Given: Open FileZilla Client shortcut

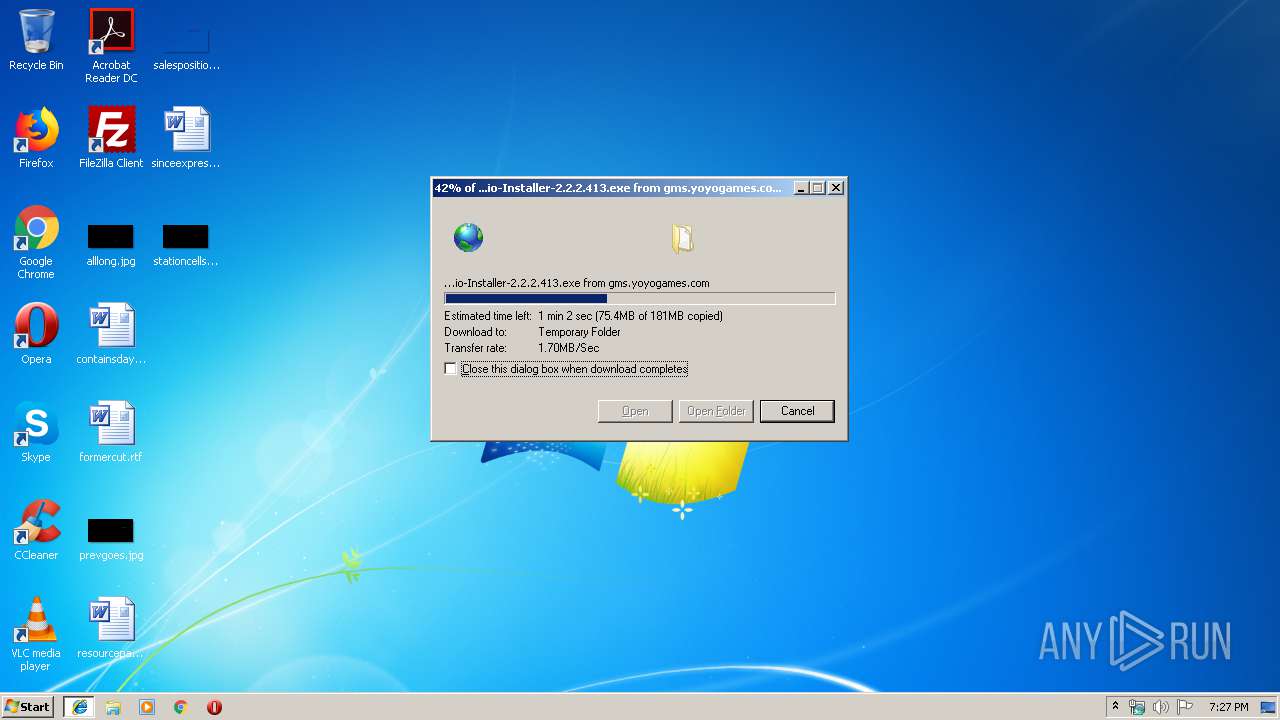Looking at the screenshot, I should (111, 138).
